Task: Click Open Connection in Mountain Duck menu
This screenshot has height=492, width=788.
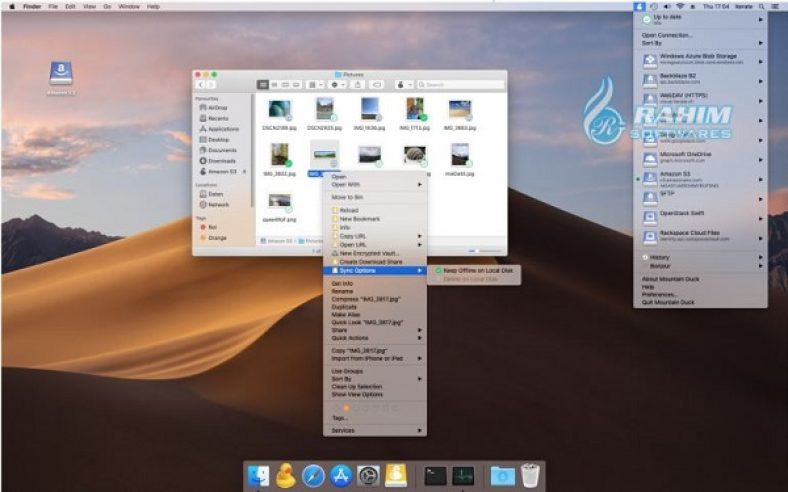Action: pos(668,35)
